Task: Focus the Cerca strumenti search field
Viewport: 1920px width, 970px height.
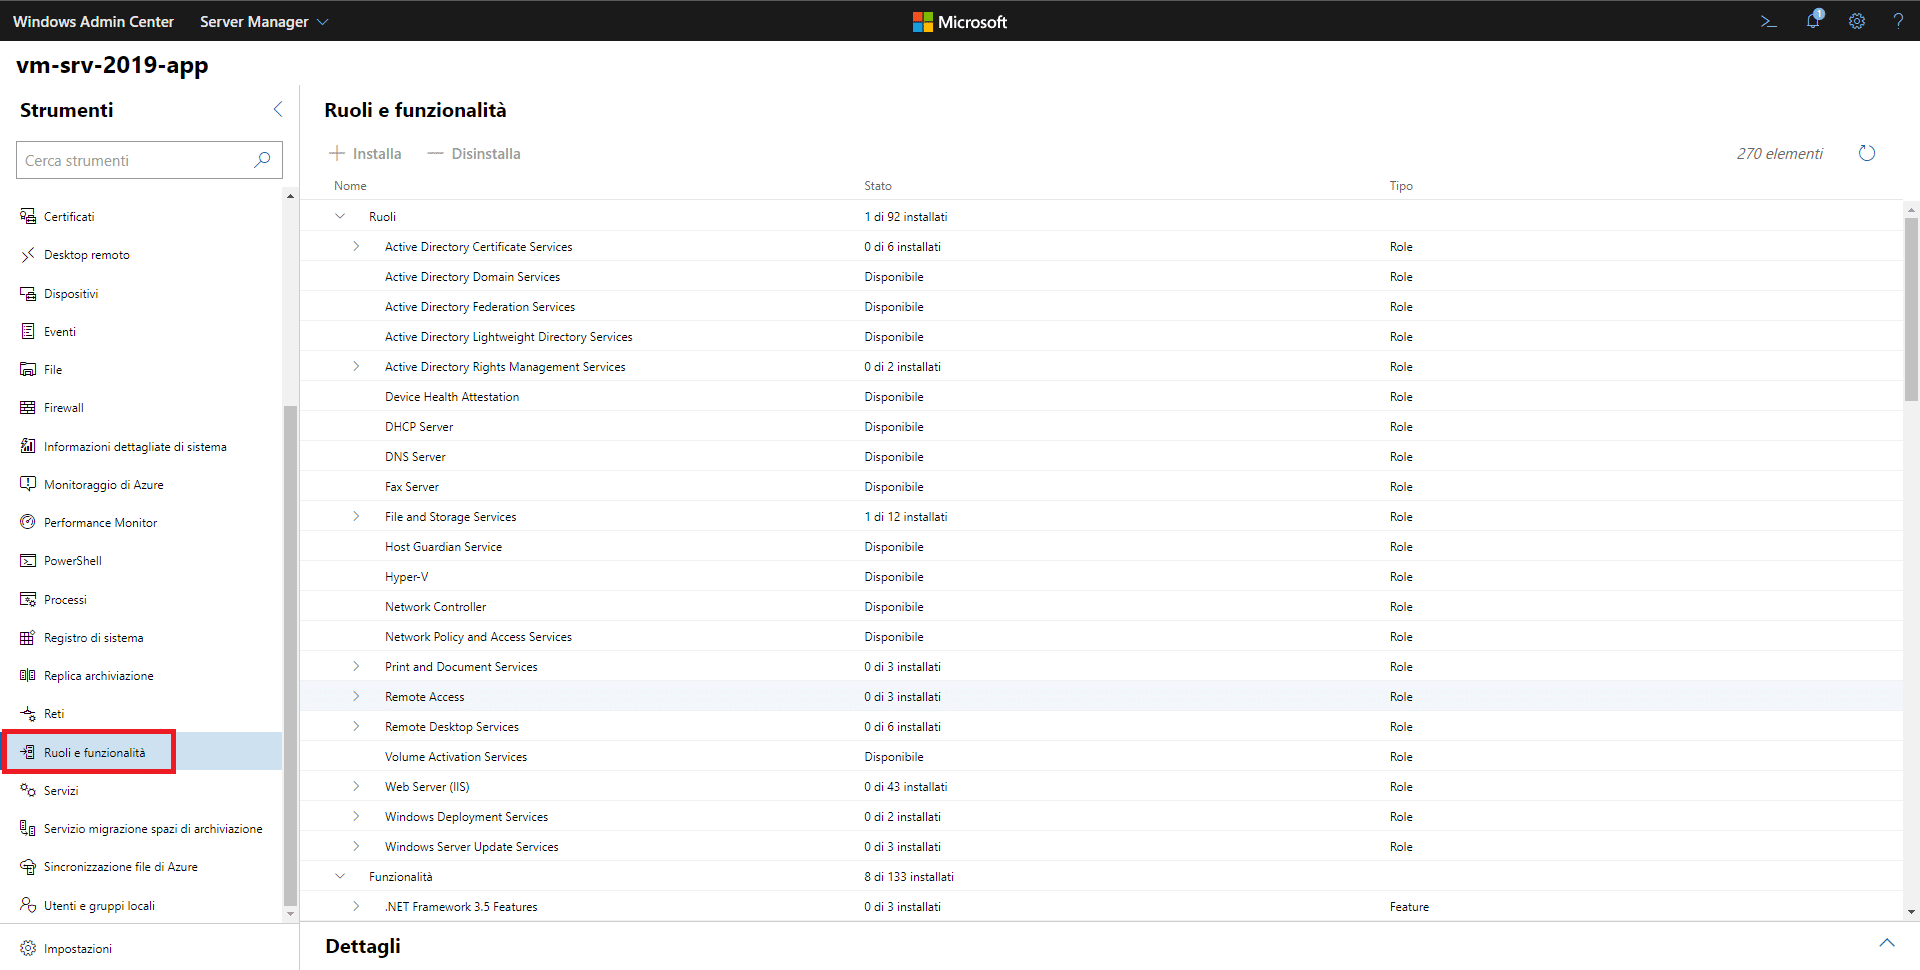Action: 149,160
